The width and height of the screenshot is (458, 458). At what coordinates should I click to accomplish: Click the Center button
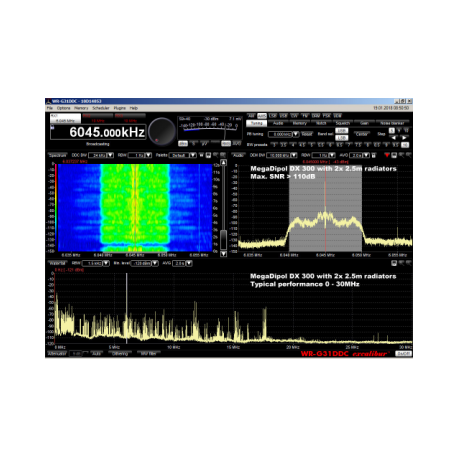(362, 134)
